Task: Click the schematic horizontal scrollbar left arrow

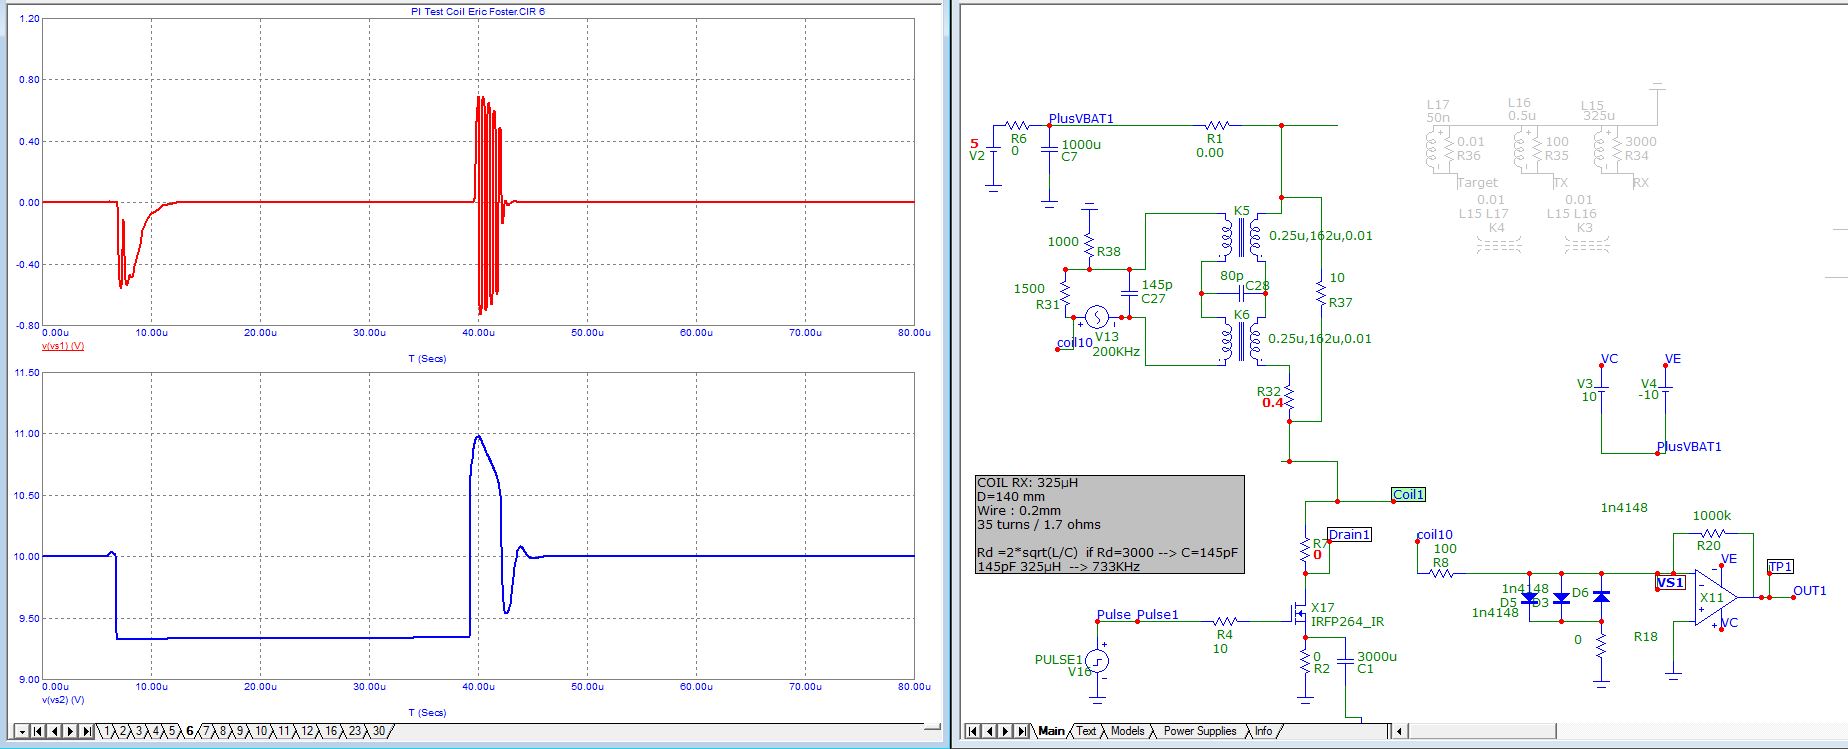Action: 1399,731
